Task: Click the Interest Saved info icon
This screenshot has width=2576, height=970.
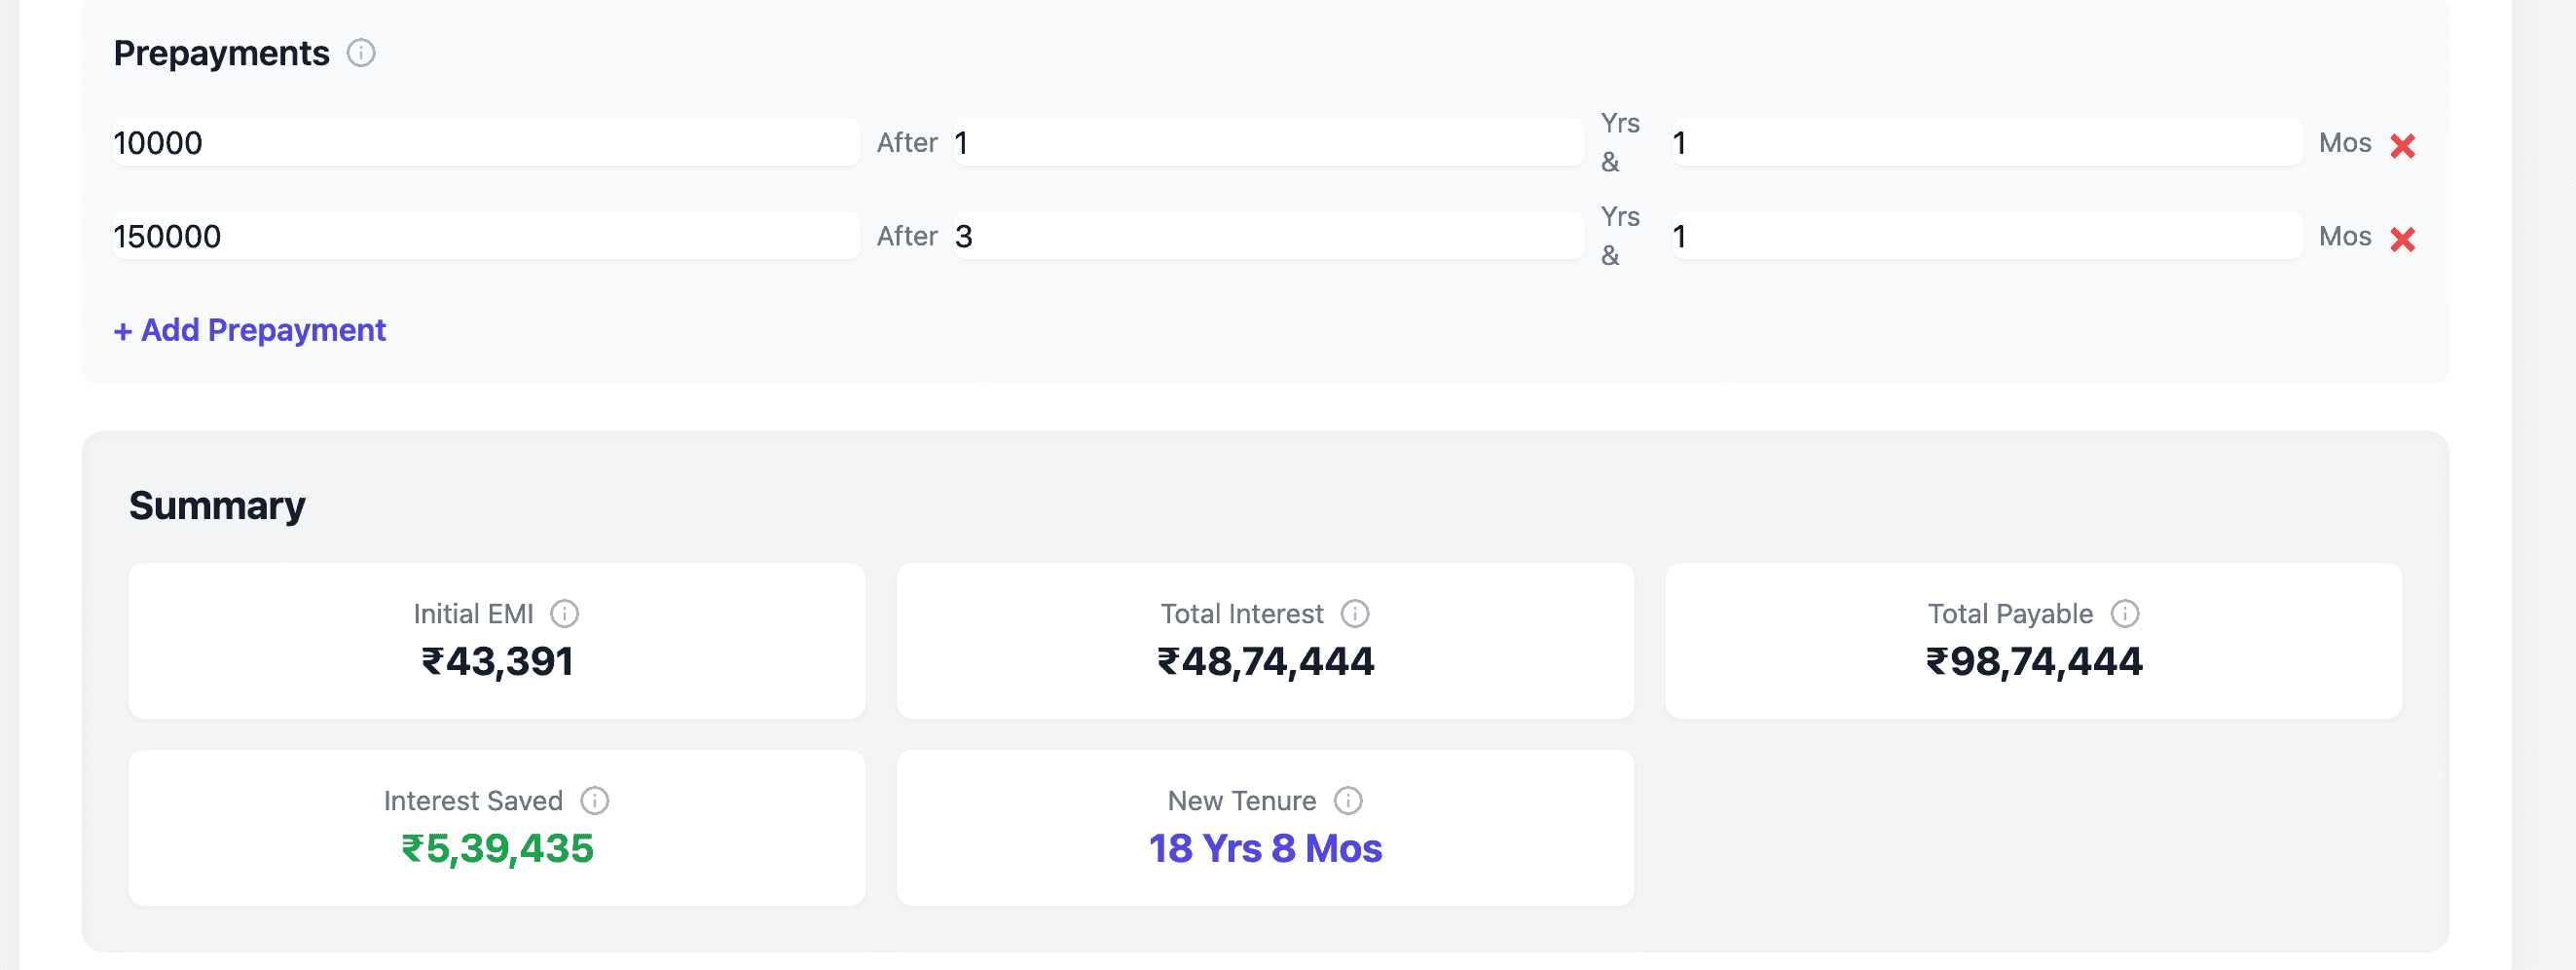Action: pos(594,800)
